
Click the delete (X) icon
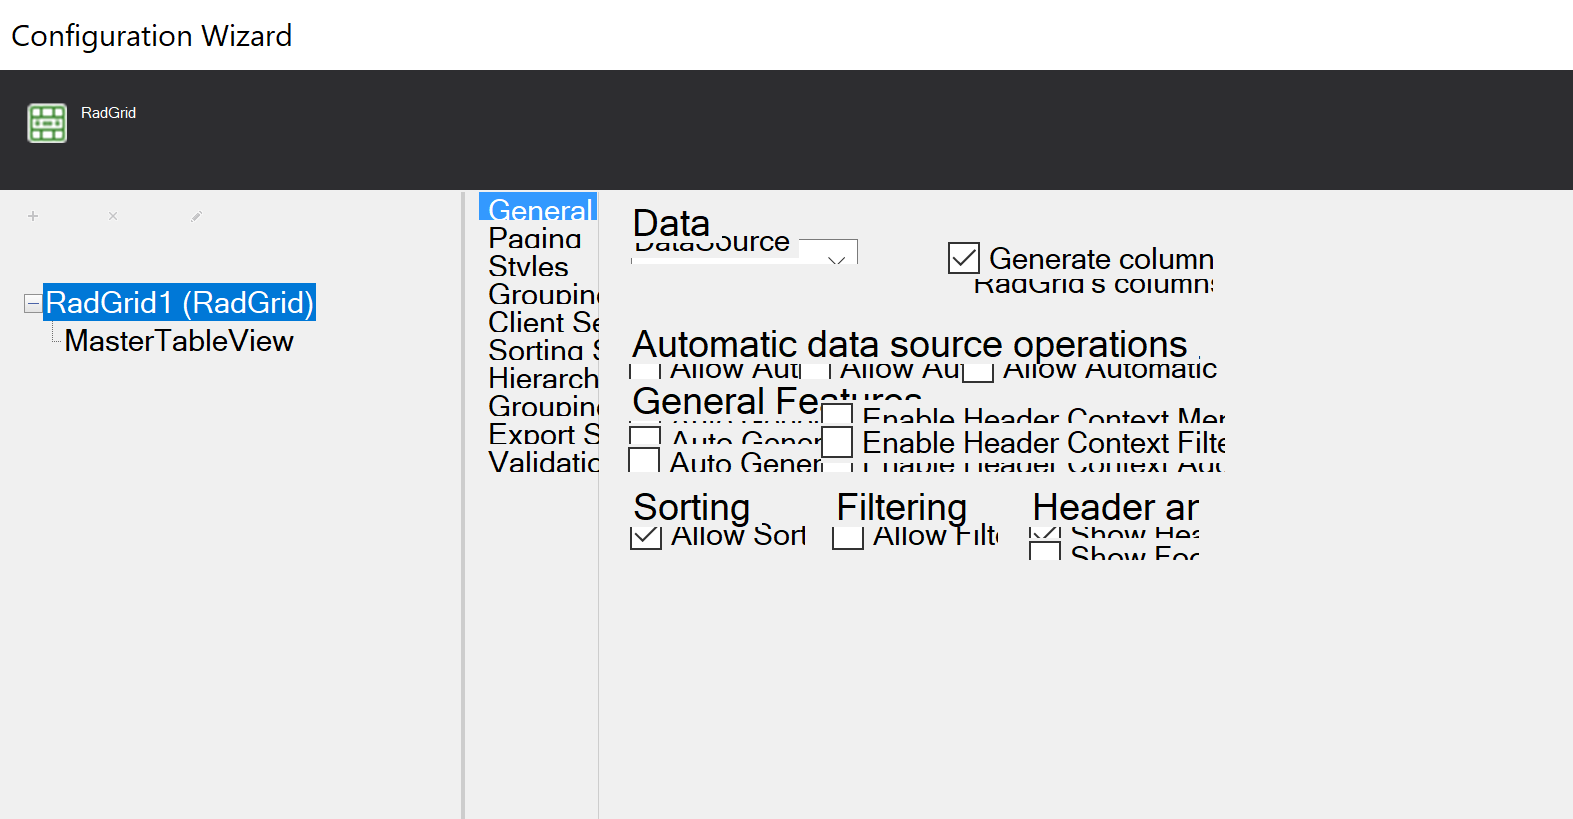(x=113, y=216)
